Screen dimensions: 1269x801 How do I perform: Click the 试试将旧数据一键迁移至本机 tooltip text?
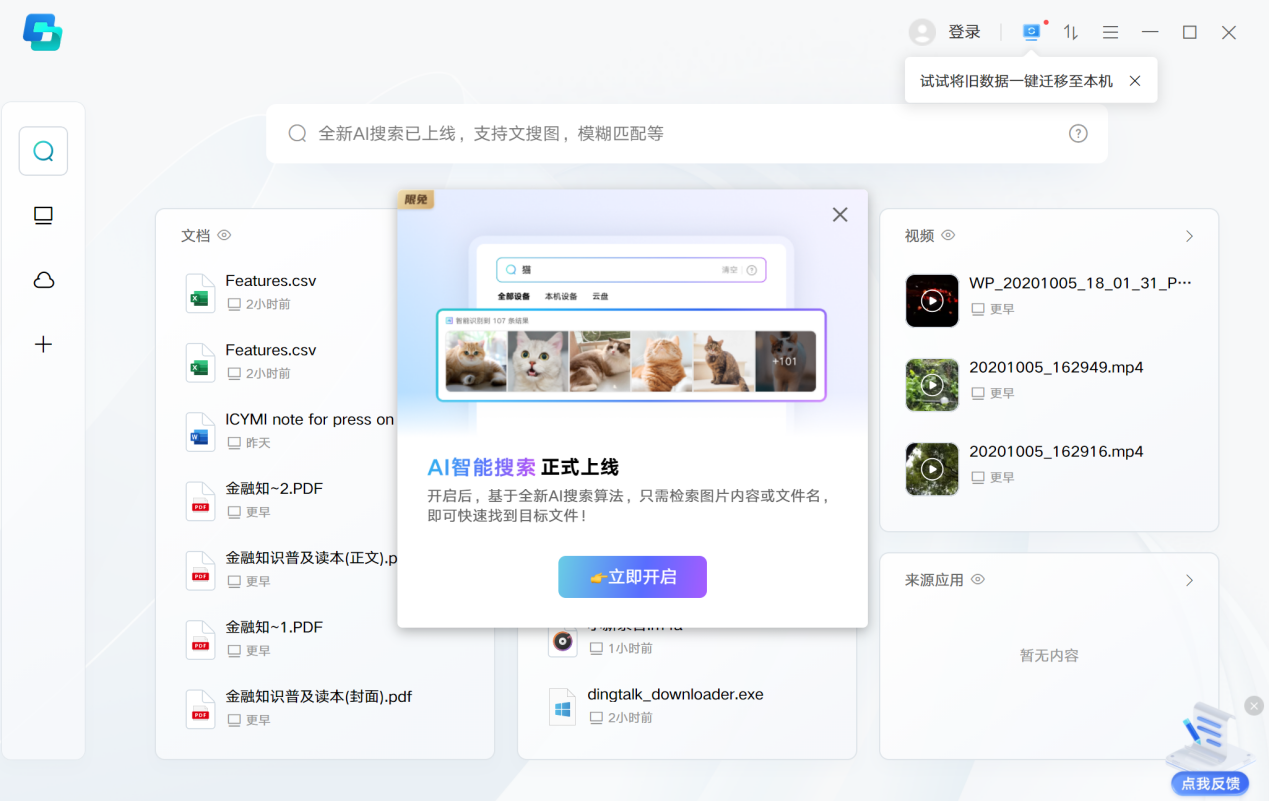tap(1016, 81)
